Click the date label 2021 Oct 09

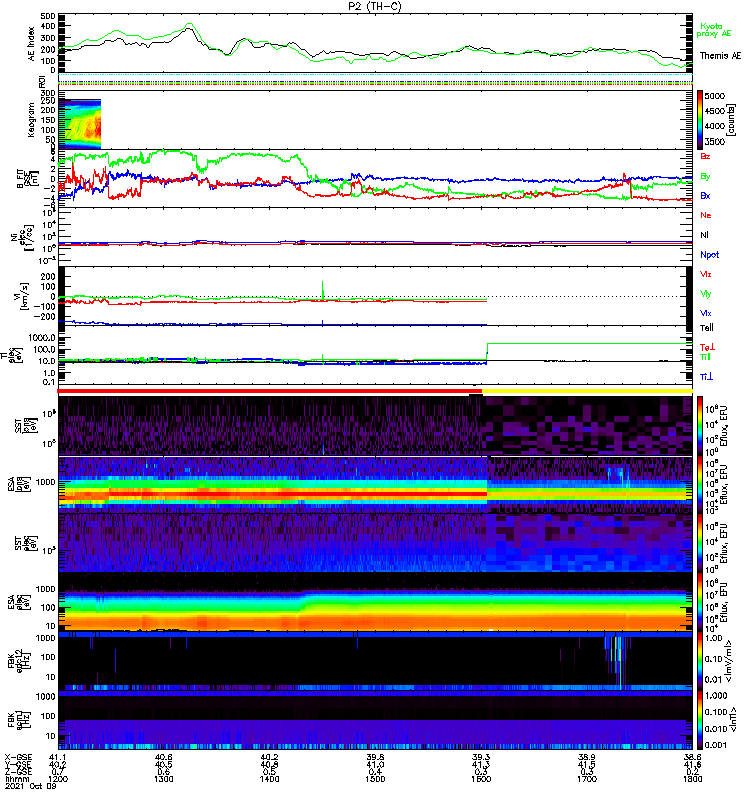pos(31,786)
